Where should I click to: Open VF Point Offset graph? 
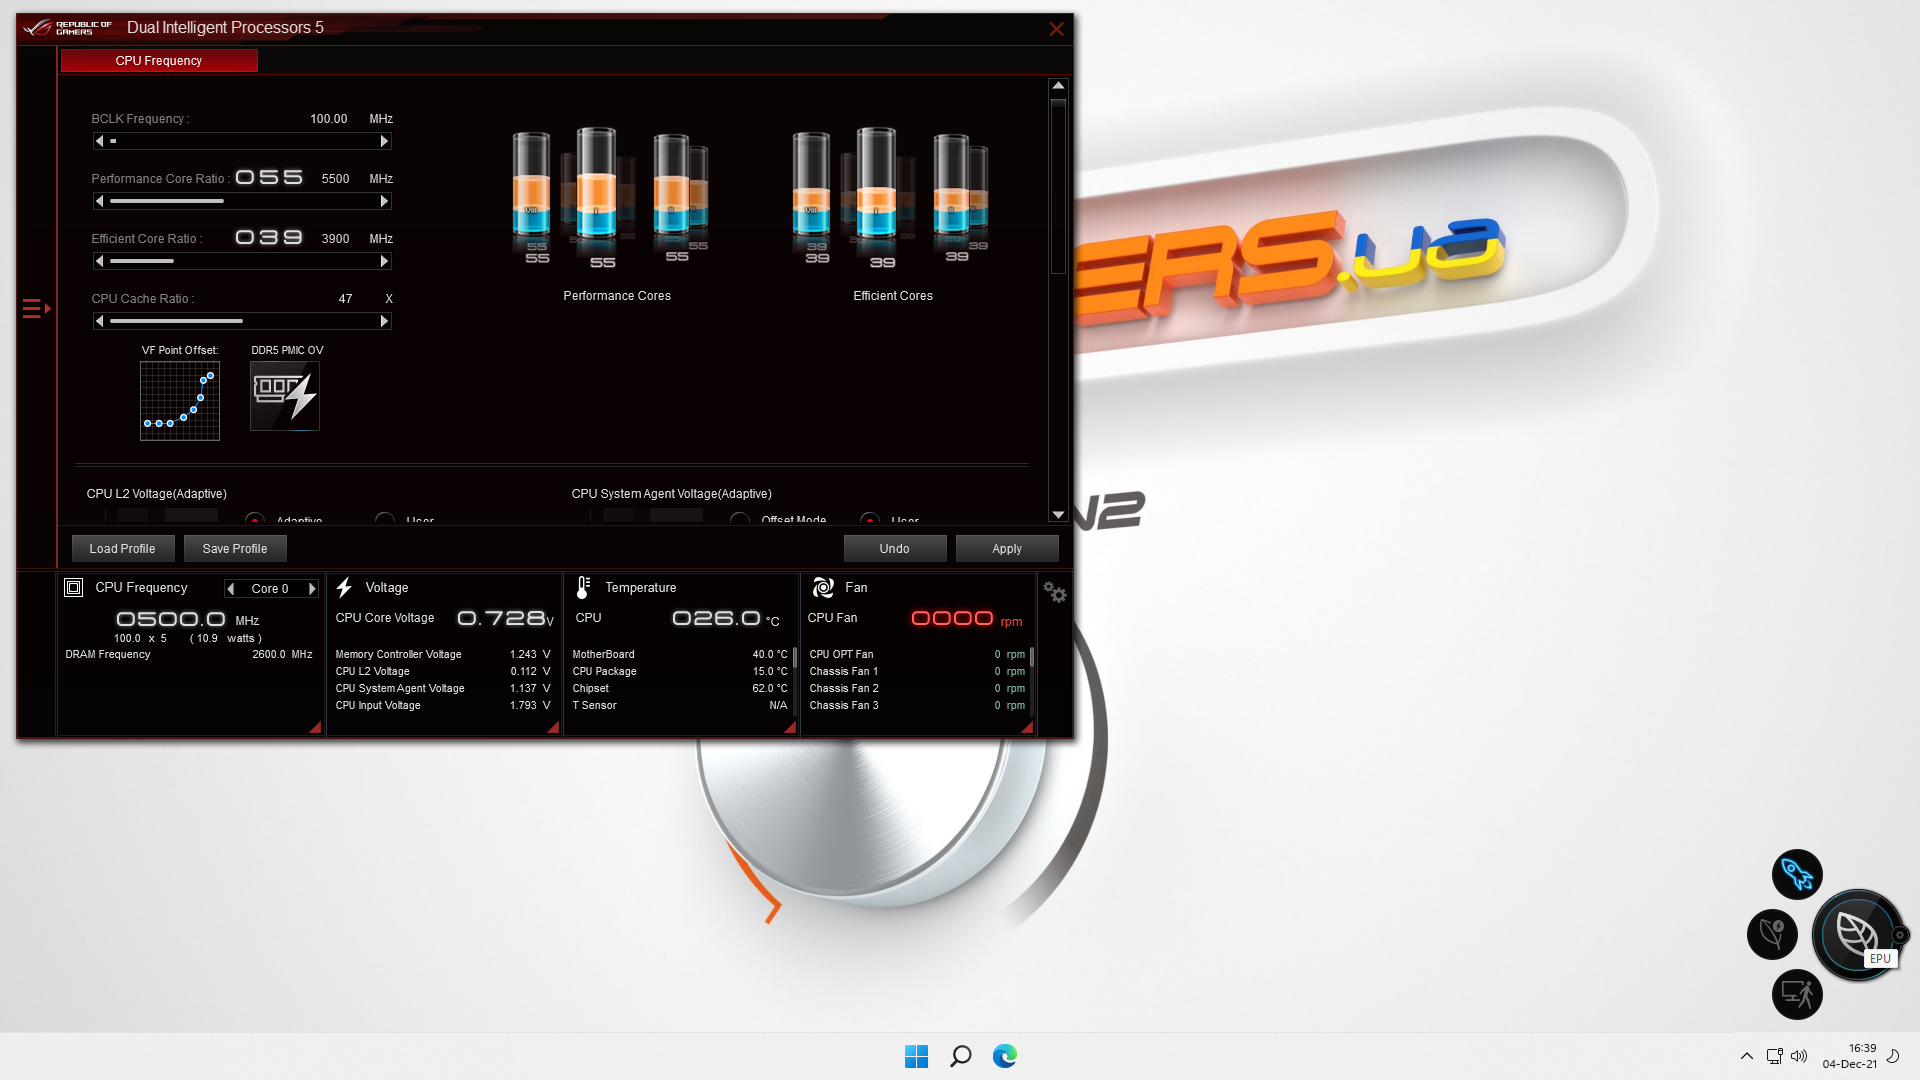click(180, 401)
